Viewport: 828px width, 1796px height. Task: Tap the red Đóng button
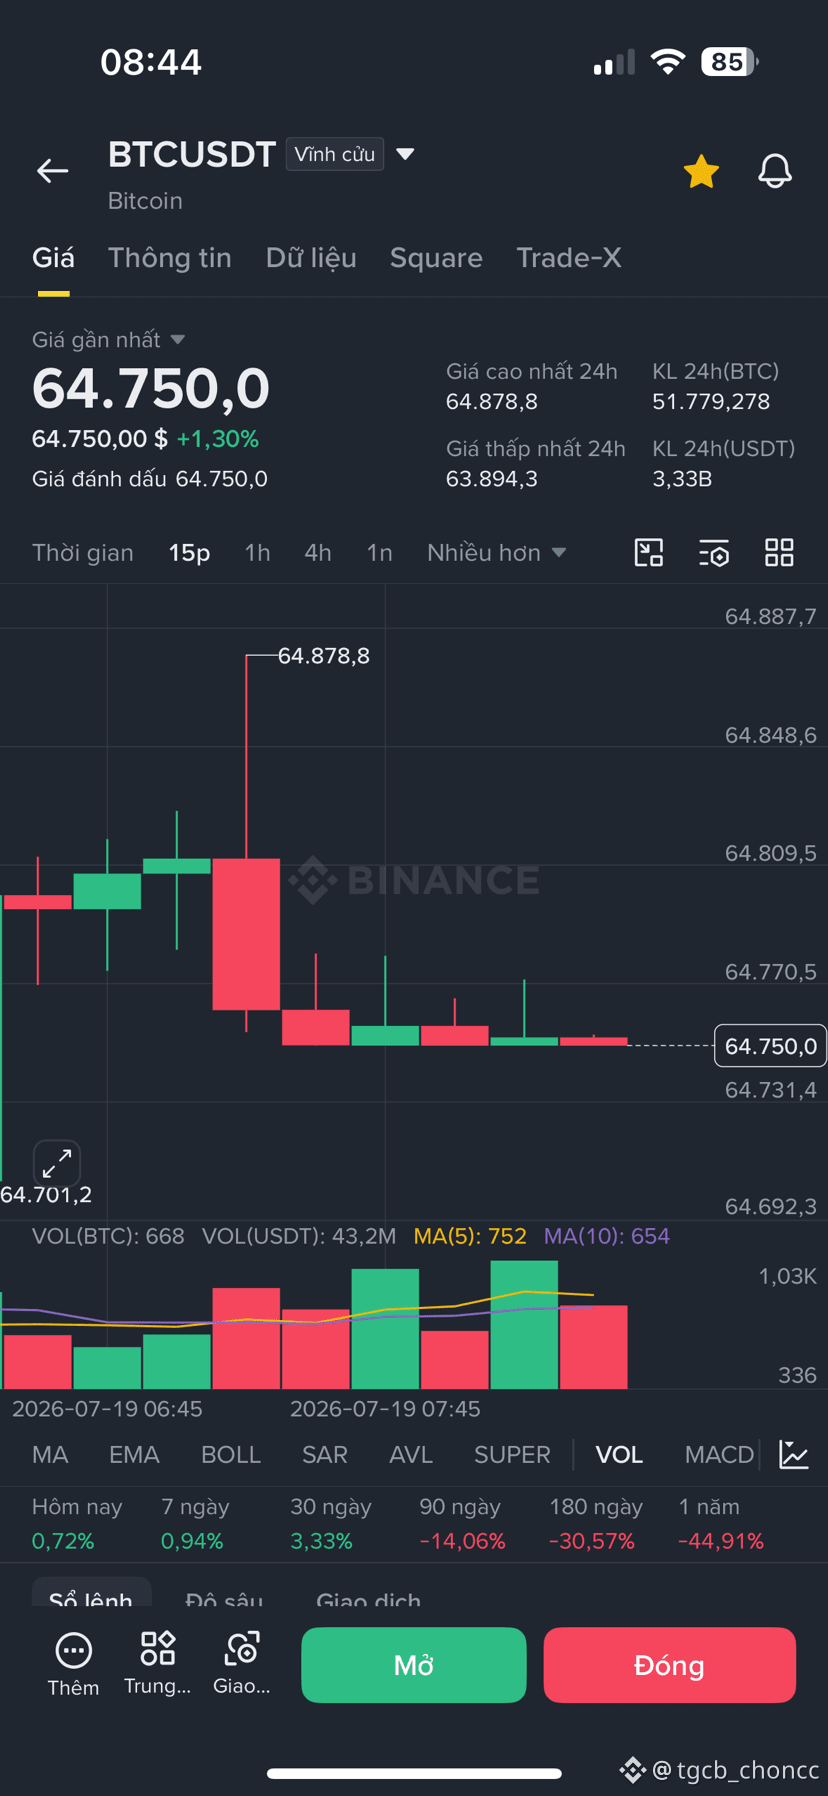pyautogui.click(x=670, y=1665)
